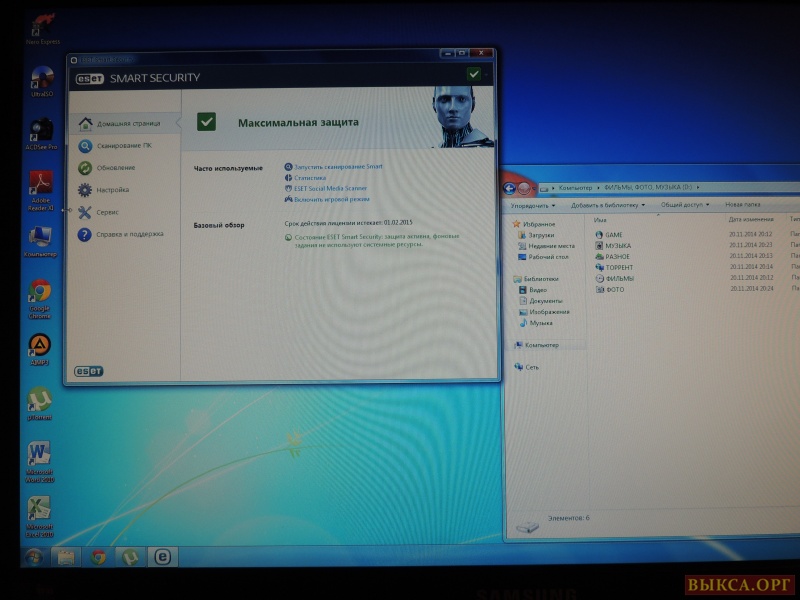
Task: Open the Adobe Reader XI desktop icon
Action: pos(42,184)
